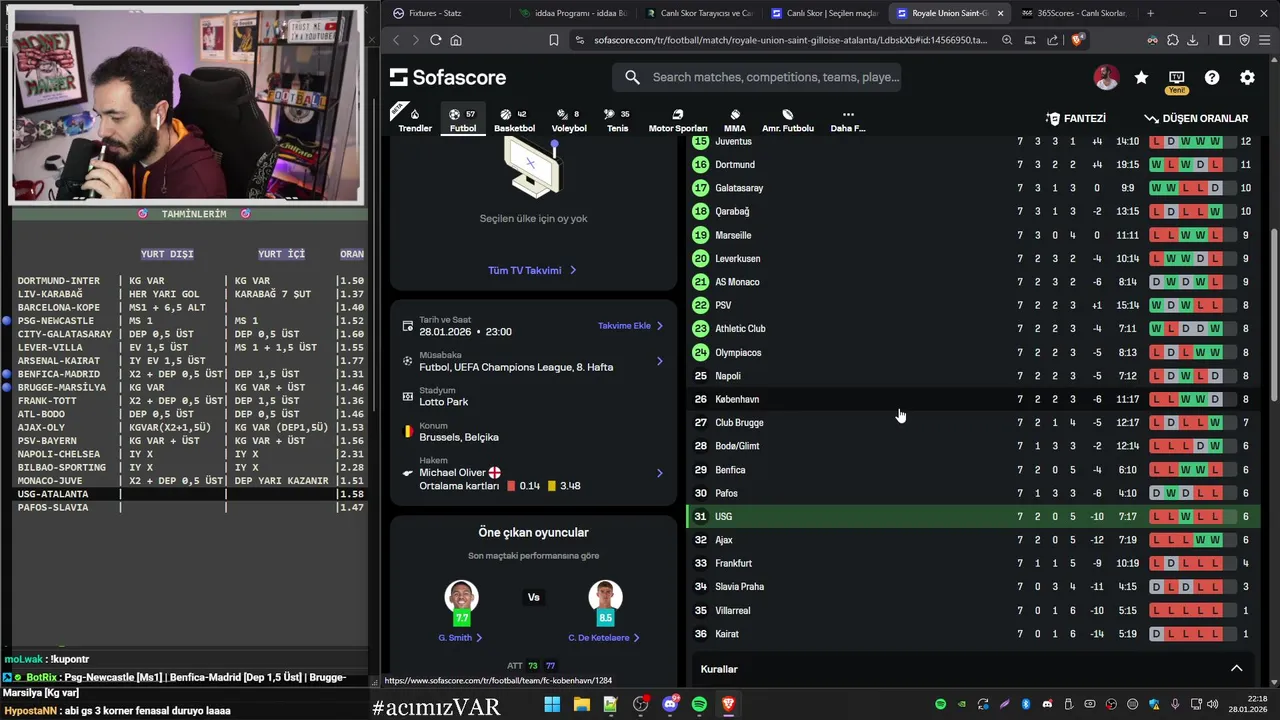The width and height of the screenshot is (1280, 720).
Task: Toggle the browser sidebar panel
Action: (1224, 40)
